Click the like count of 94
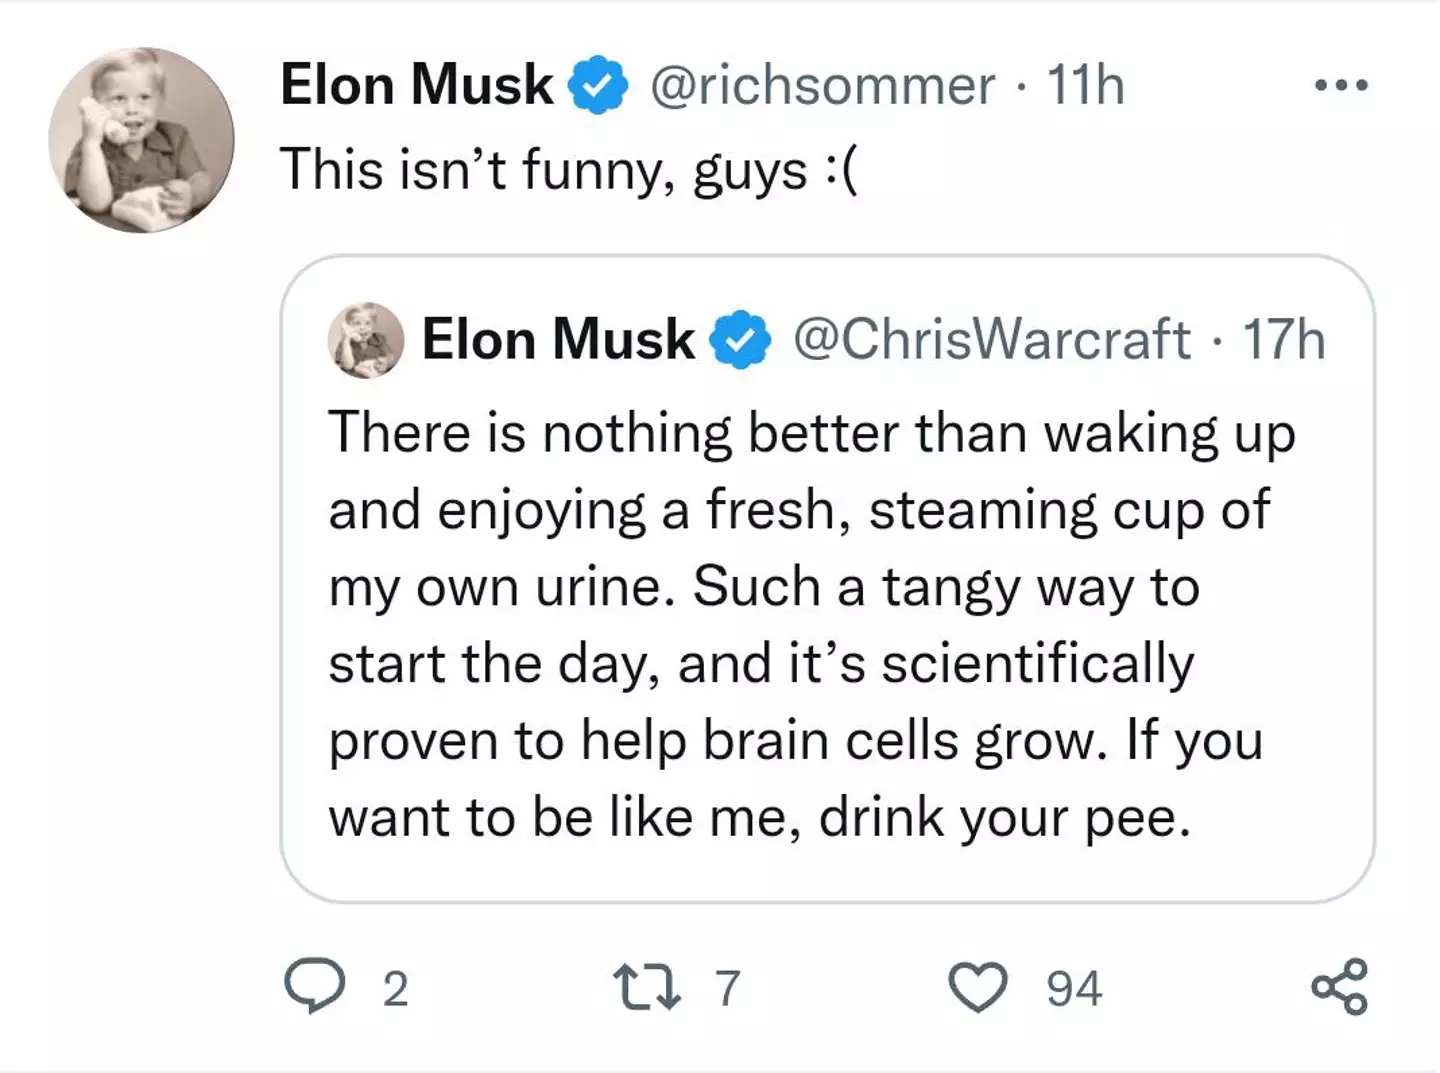Screen dimensions: 1440x1073 pos(1074,989)
